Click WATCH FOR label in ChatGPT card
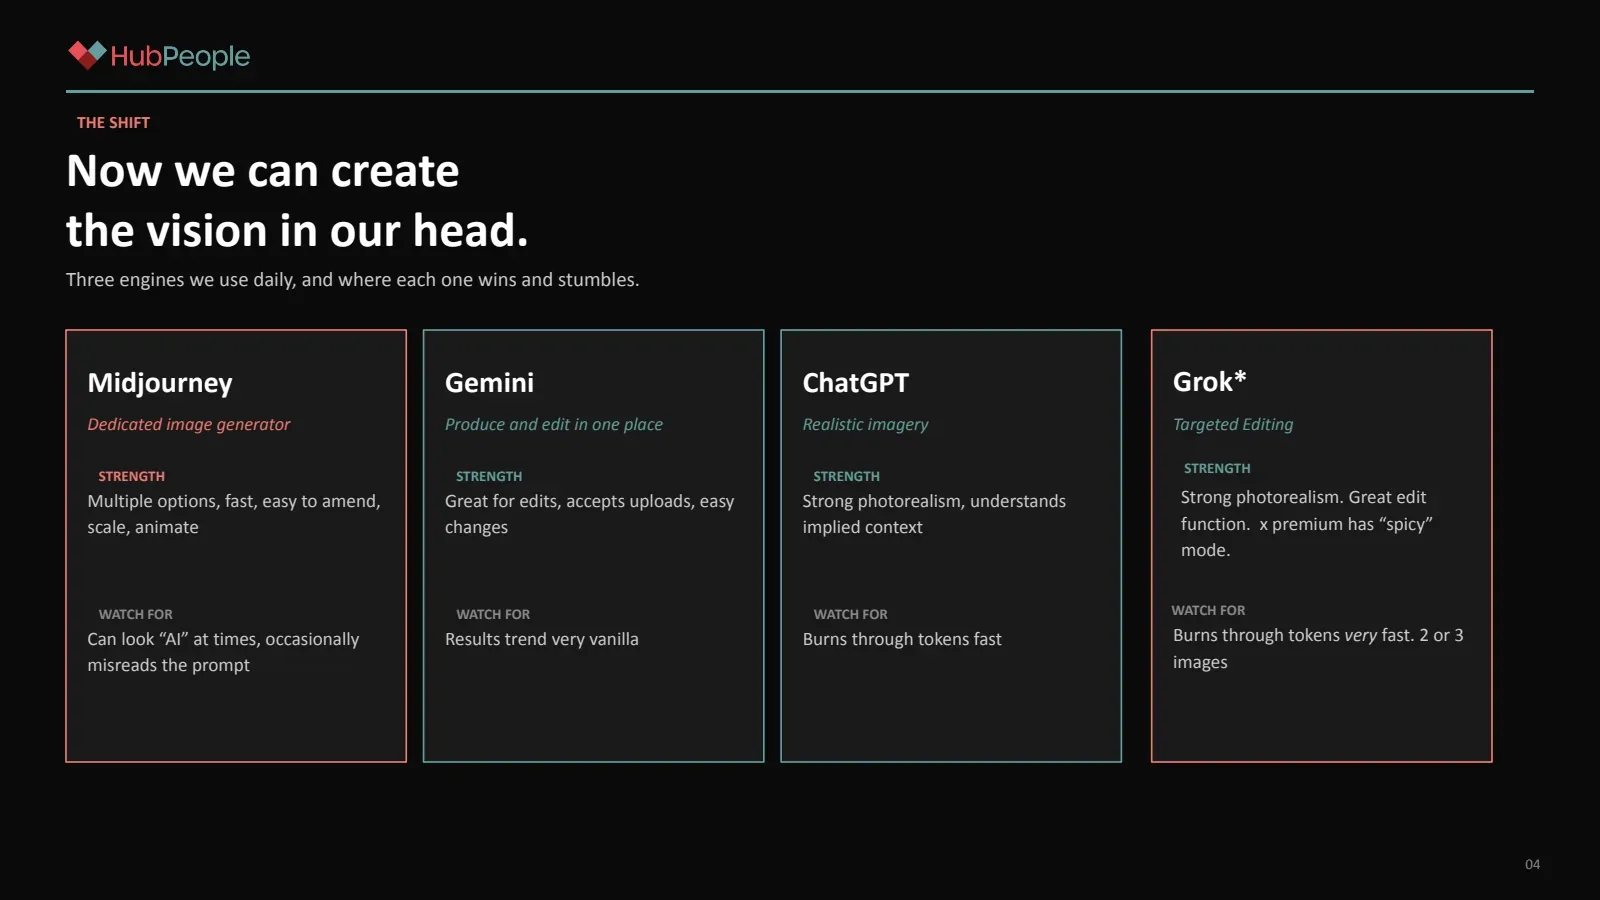The width and height of the screenshot is (1600, 900). [850, 615]
